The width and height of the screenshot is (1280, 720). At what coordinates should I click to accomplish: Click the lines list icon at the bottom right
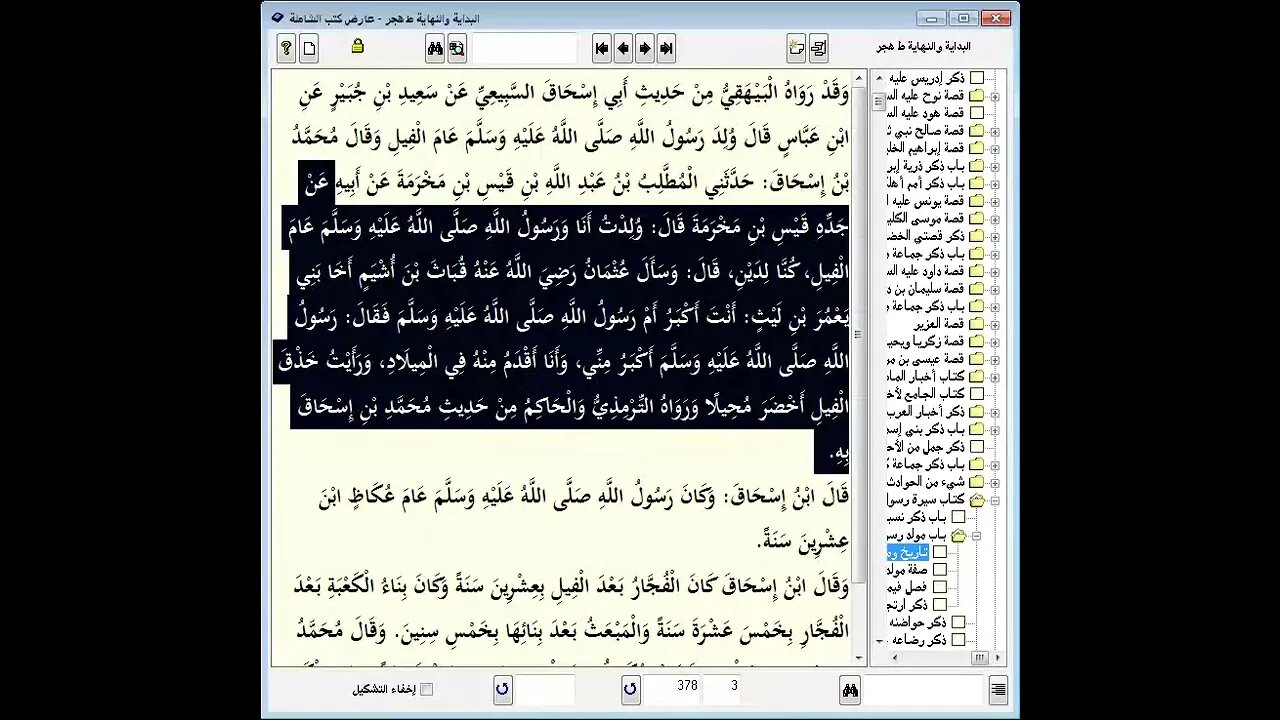coord(997,689)
